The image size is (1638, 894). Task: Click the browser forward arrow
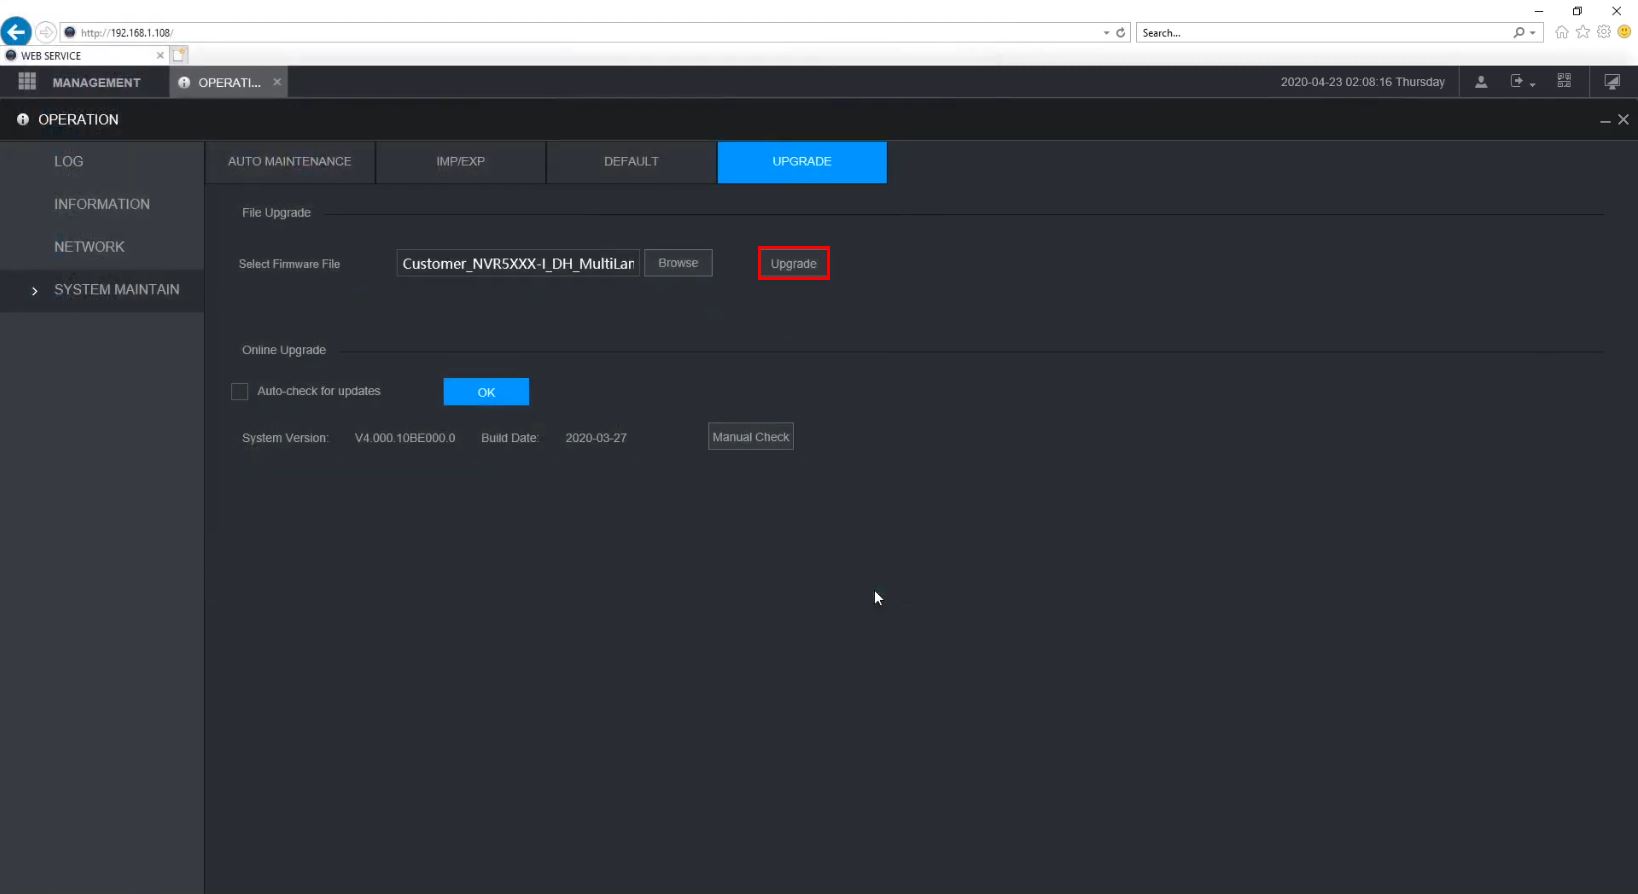tap(46, 32)
